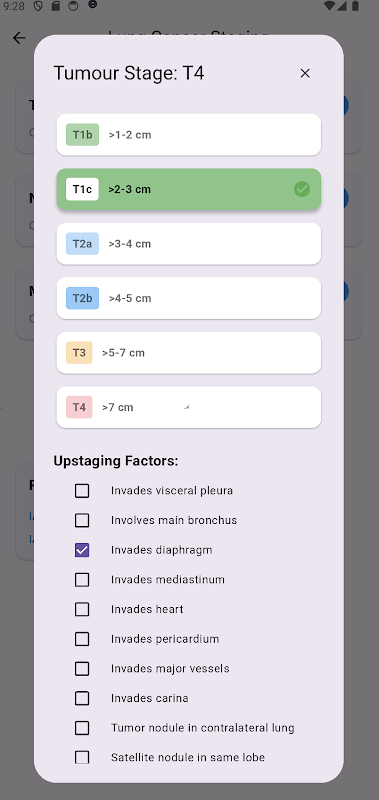Click the green checkmark on T1c
This screenshot has width=379, height=800.
coord(302,189)
